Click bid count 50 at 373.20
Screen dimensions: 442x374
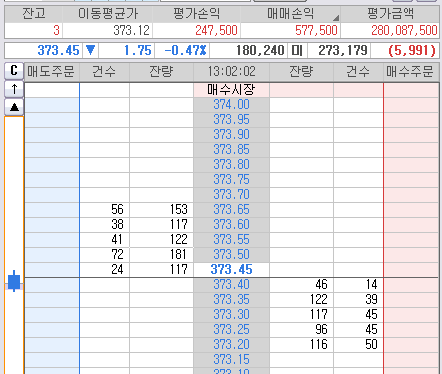point(371,345)
